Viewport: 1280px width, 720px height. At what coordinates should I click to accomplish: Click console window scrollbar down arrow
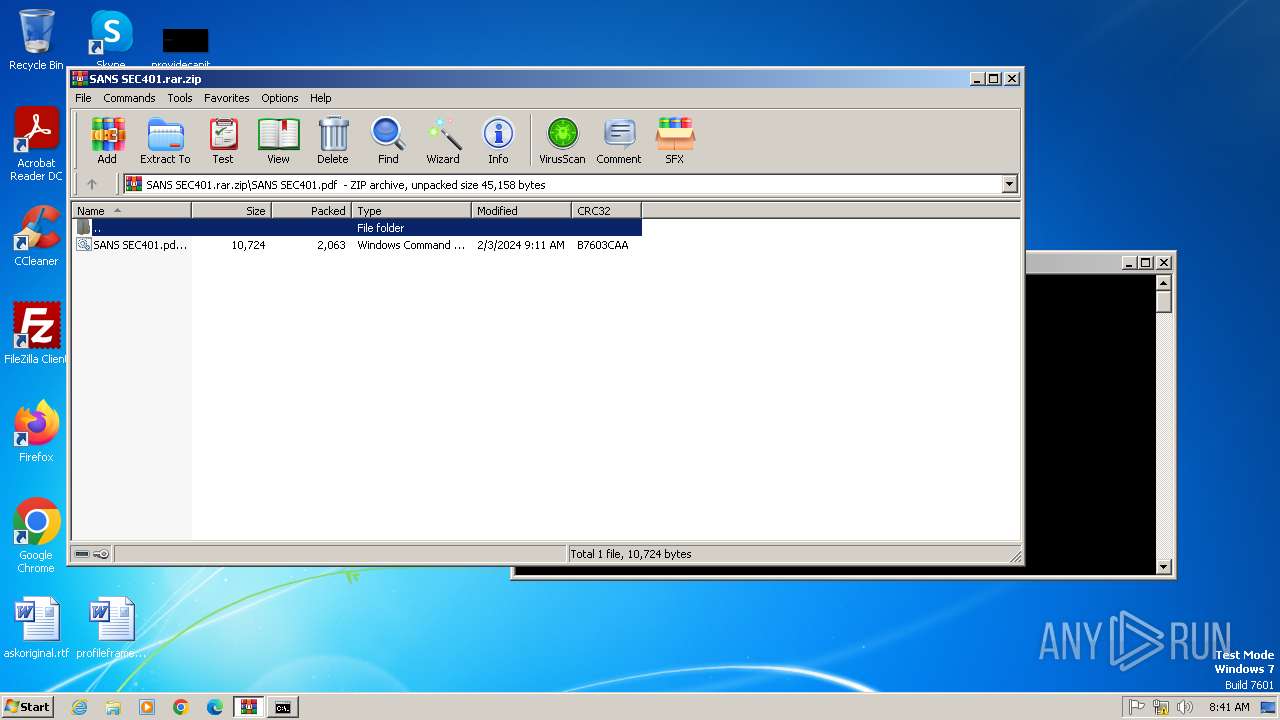[x=1163, y=566]
